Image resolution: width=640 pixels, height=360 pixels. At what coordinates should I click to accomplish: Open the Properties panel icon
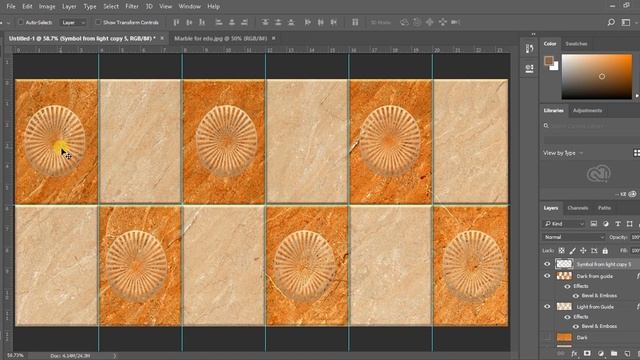(x=529, y=68)
